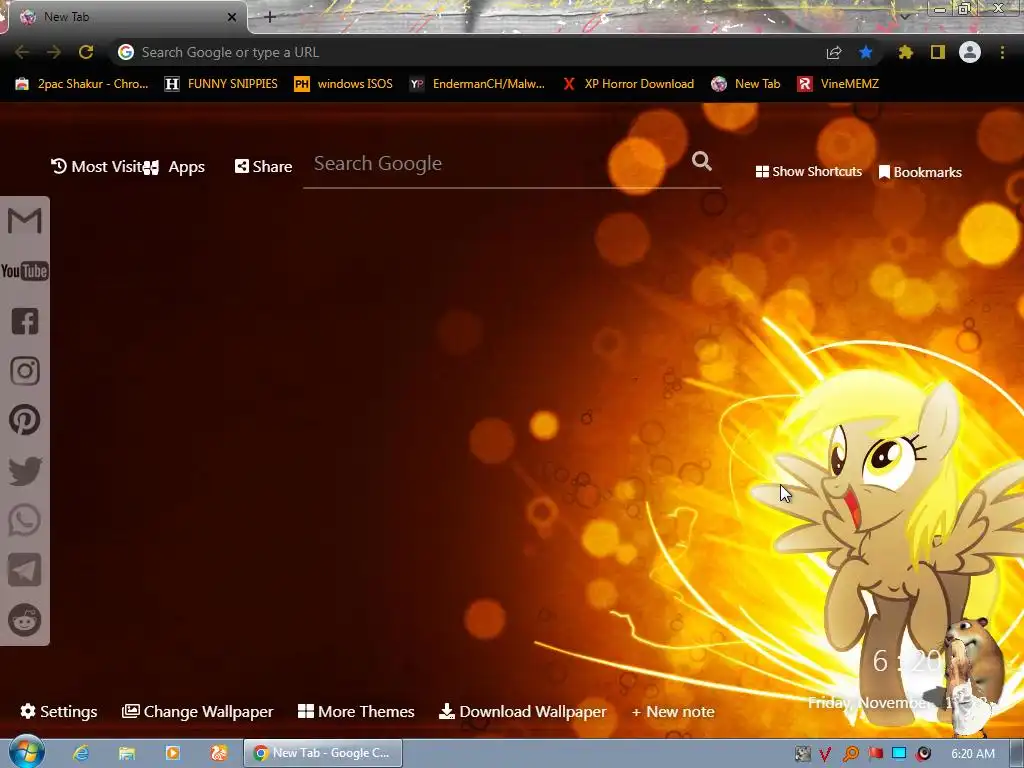Viewport: 1024px width, 768px height.
Task: Click the taskbar clock 6:20 AM
Action: tap(972, 754)
